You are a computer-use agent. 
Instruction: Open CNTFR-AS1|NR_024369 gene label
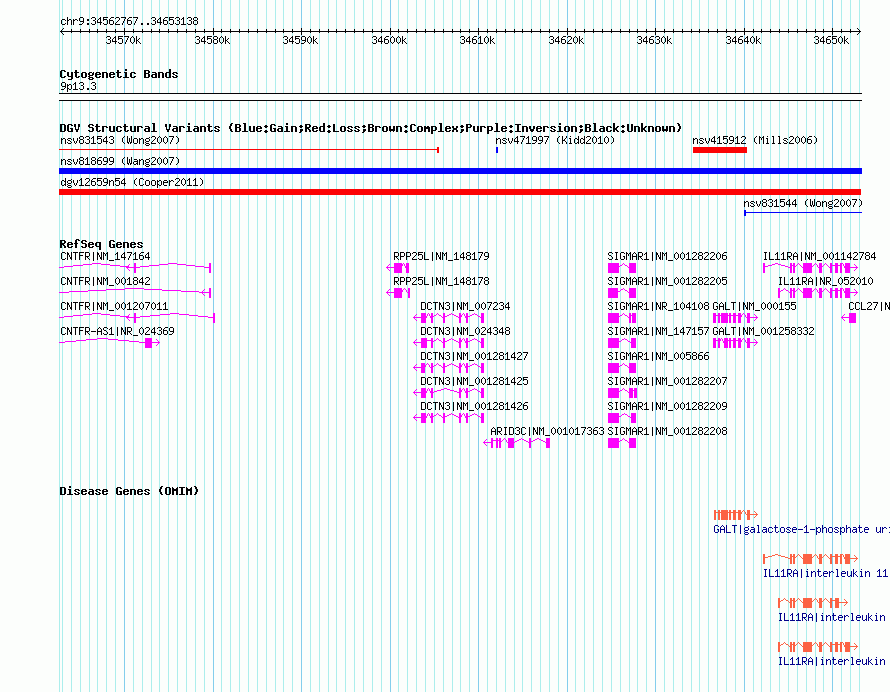[x=117, y=332]
